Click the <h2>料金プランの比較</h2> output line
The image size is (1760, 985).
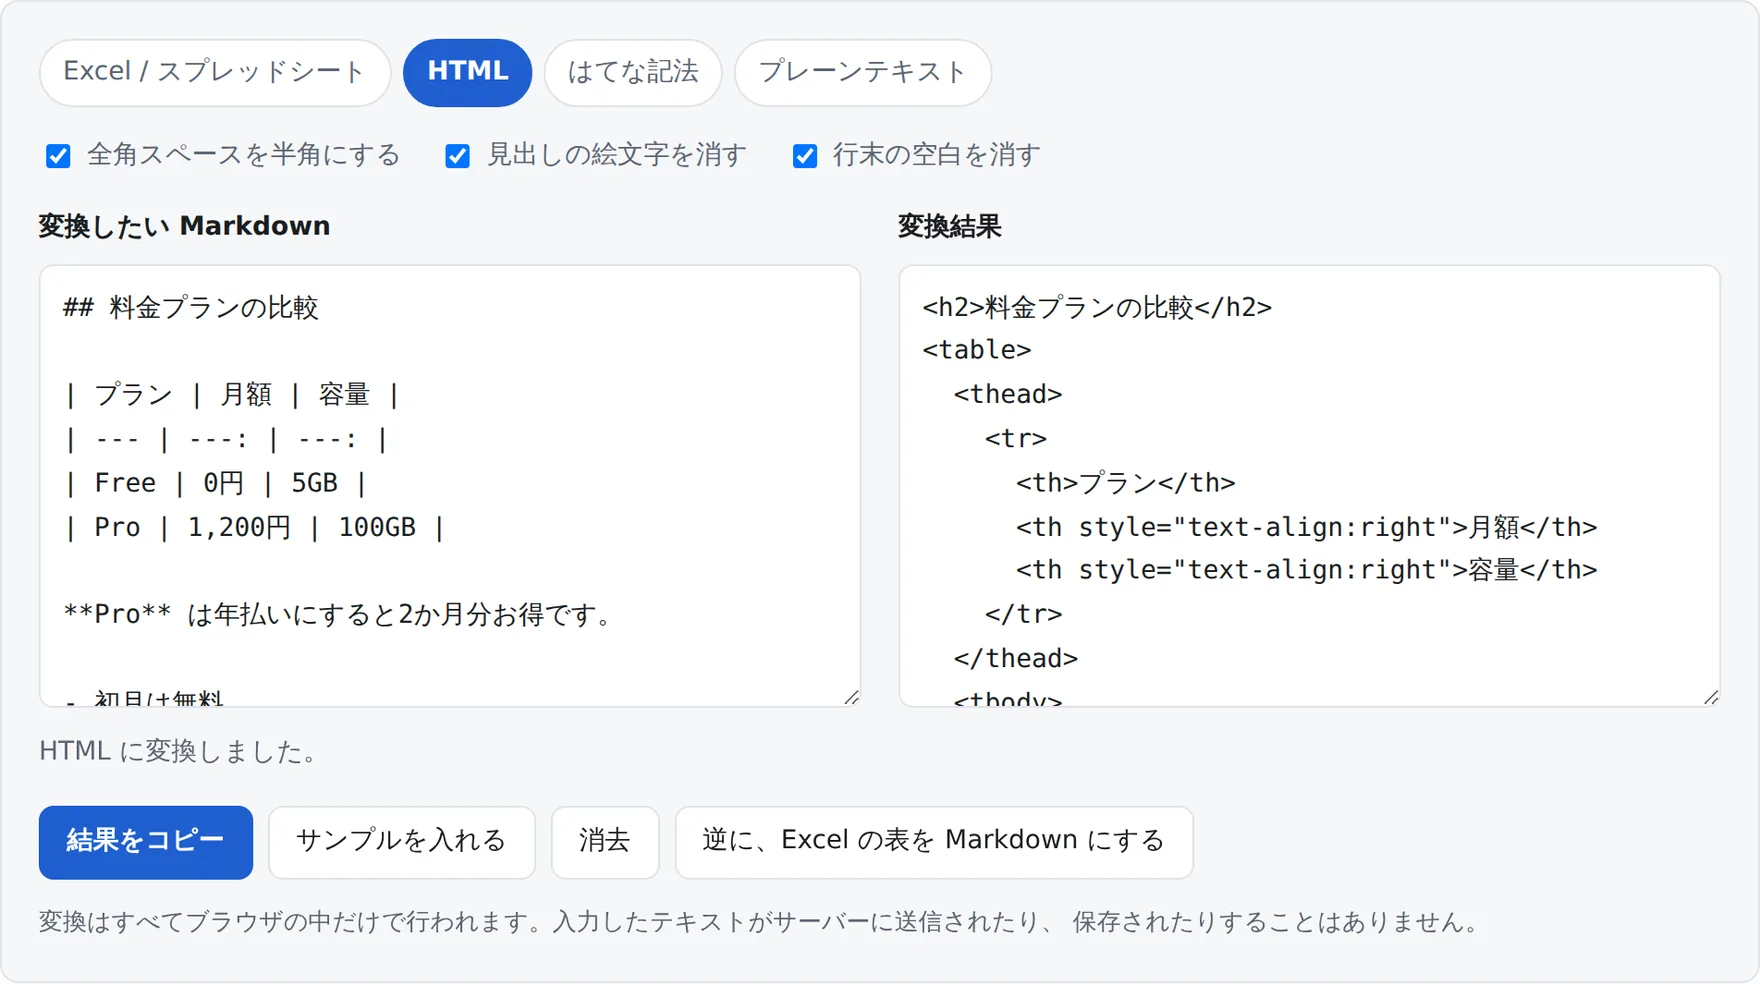click(1097, 307)
